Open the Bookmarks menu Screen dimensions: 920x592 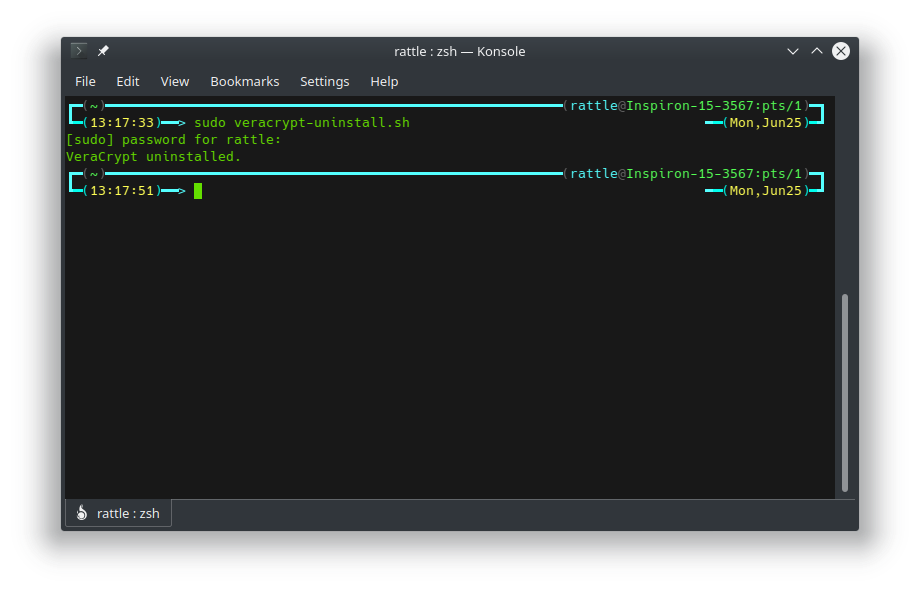click(245, 82)
